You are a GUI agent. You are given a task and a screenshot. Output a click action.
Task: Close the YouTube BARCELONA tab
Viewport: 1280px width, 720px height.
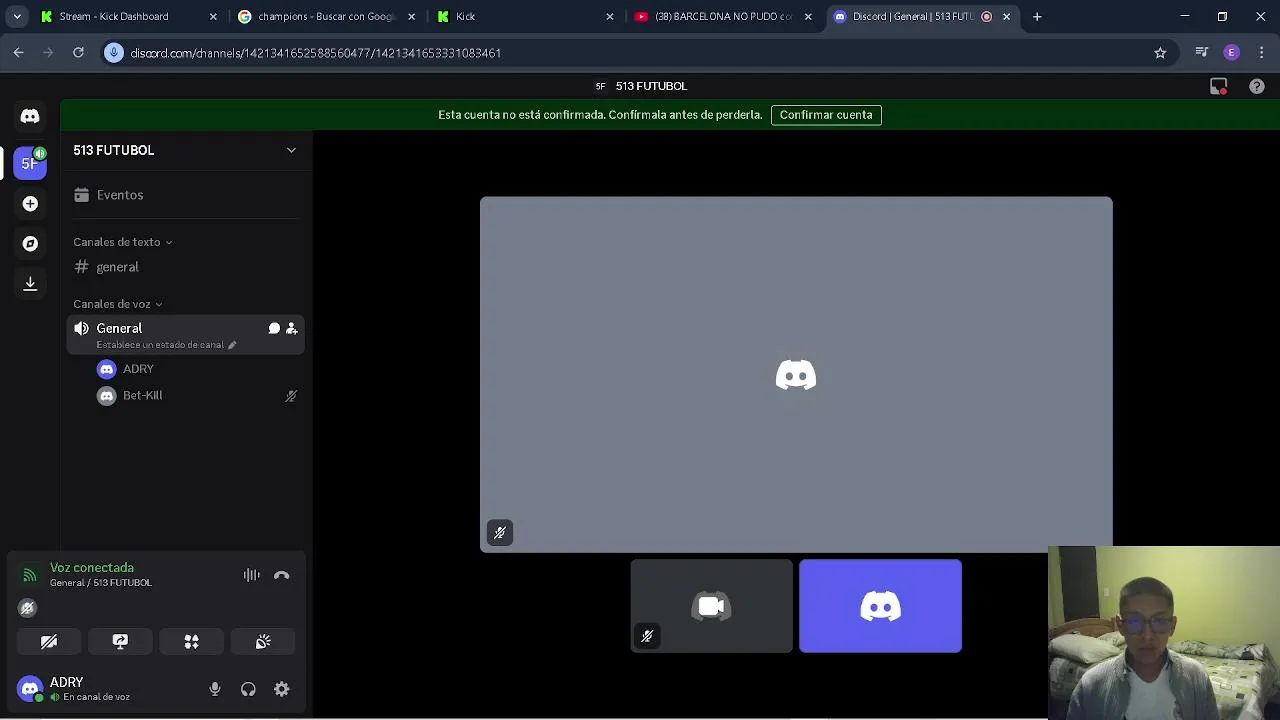pyautogui.click(x=808, y=16)
